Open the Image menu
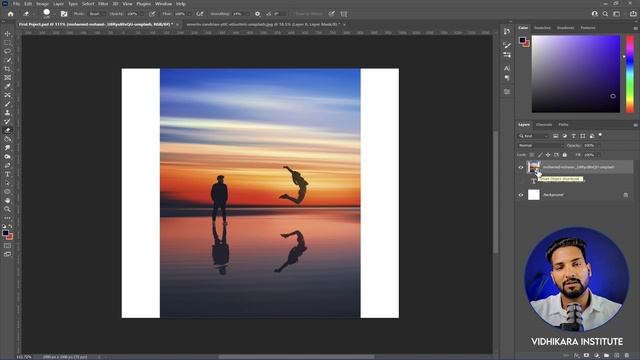 (x=42, y=4)
